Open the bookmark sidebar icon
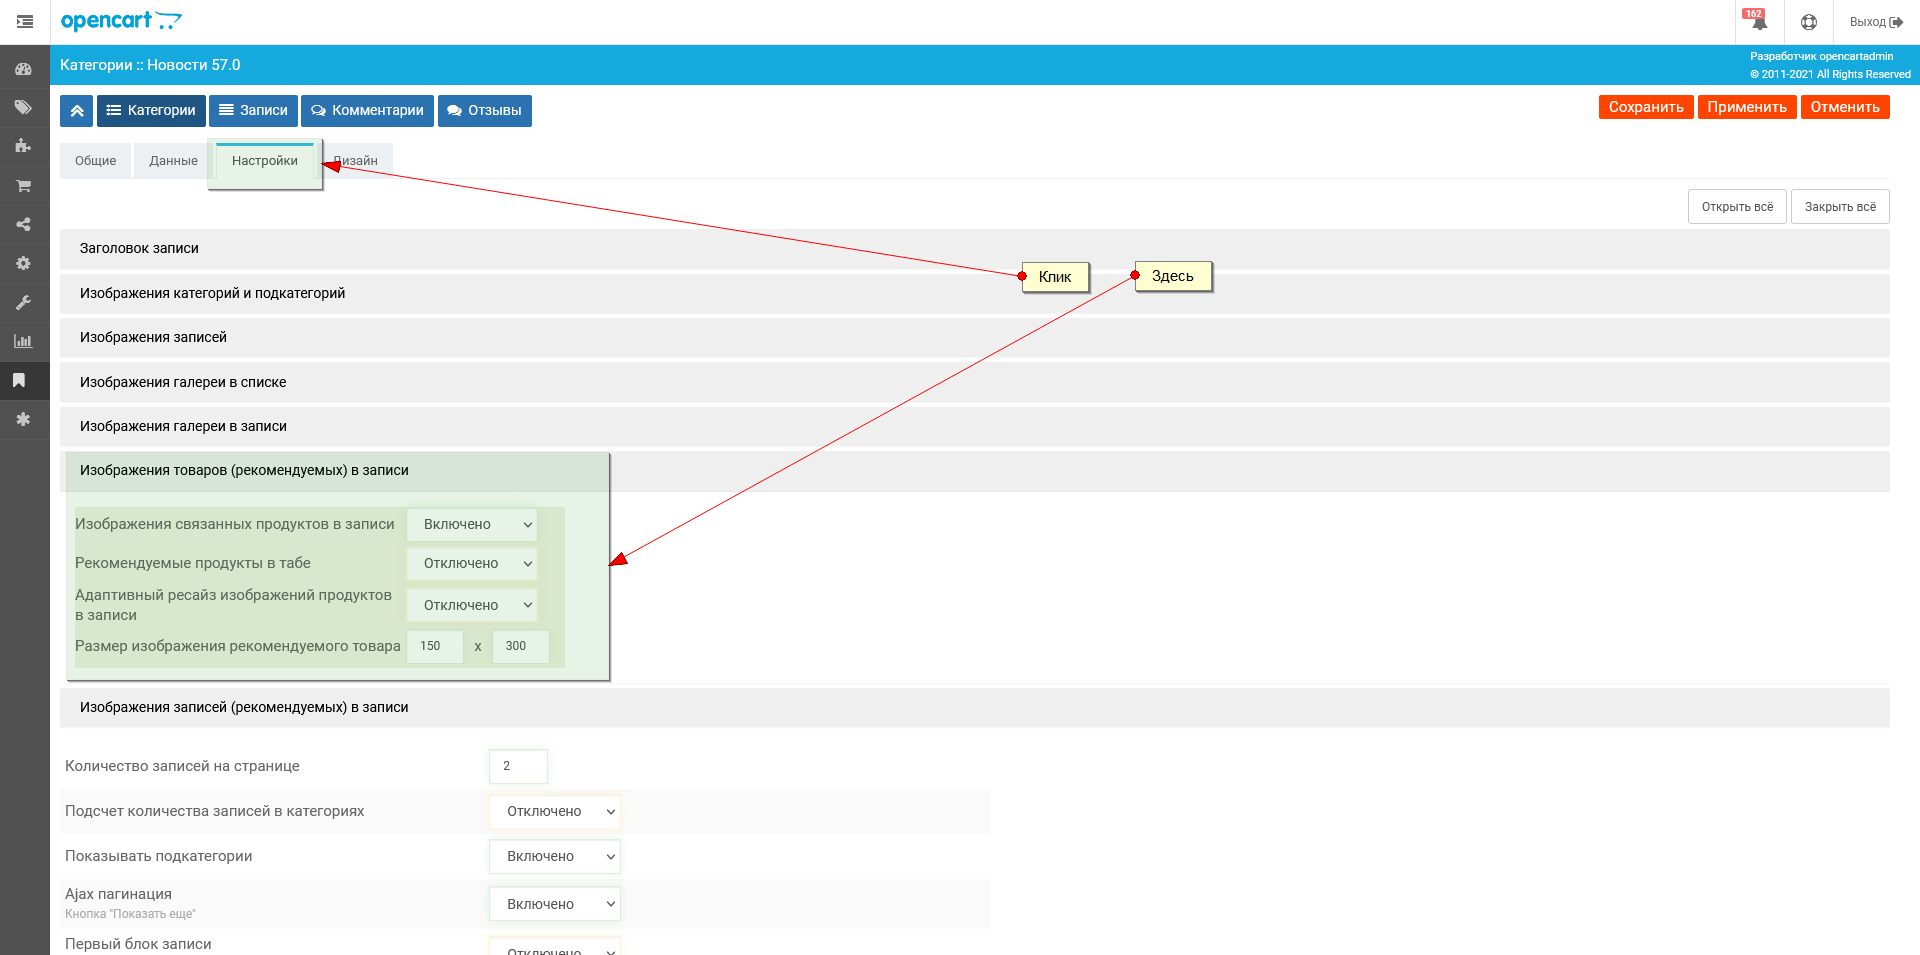The width and height of the screenshot is (1920, 955). [19, 380]
